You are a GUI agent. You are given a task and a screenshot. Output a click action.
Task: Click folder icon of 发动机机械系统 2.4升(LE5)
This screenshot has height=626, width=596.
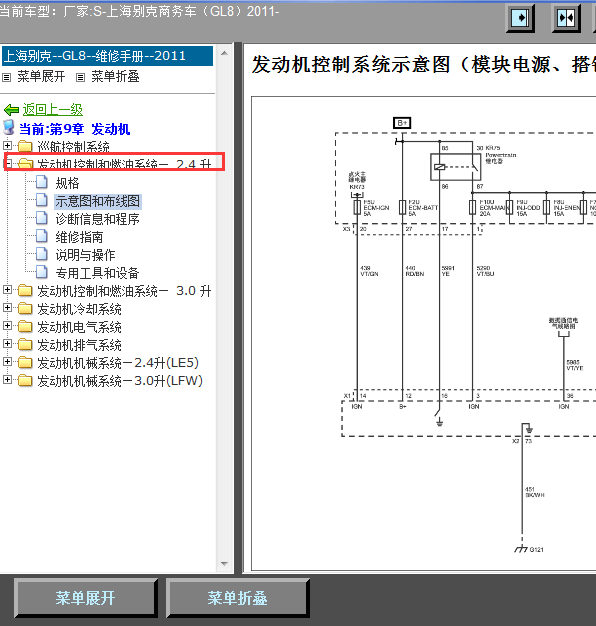coord(25,362)
